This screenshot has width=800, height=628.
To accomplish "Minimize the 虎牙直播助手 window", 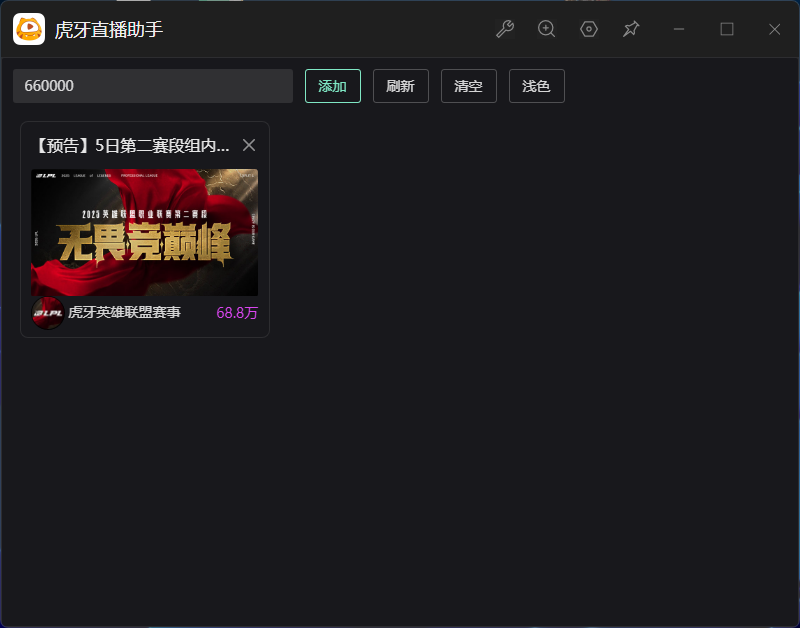I will [679, 29].
